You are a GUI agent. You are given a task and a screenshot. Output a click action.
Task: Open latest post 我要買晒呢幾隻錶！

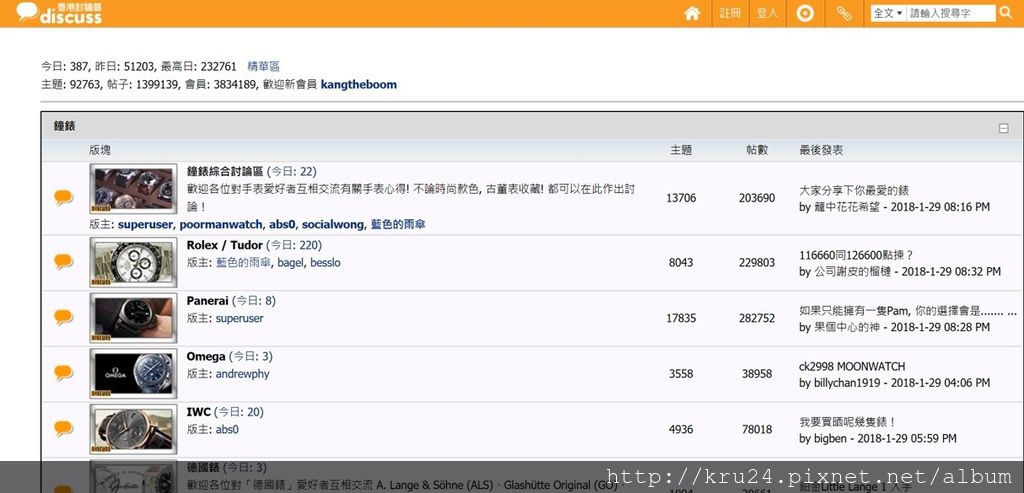[x=848, y=421]
